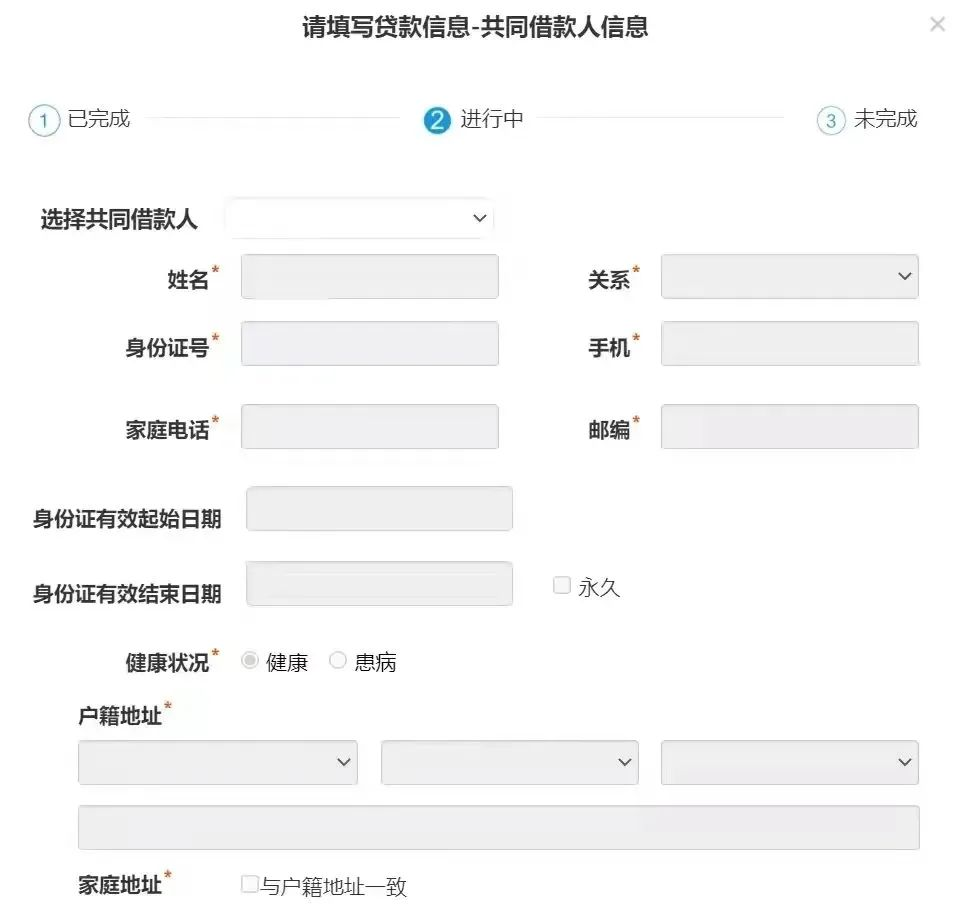Select the 患病 radio button

coord(338,661)
